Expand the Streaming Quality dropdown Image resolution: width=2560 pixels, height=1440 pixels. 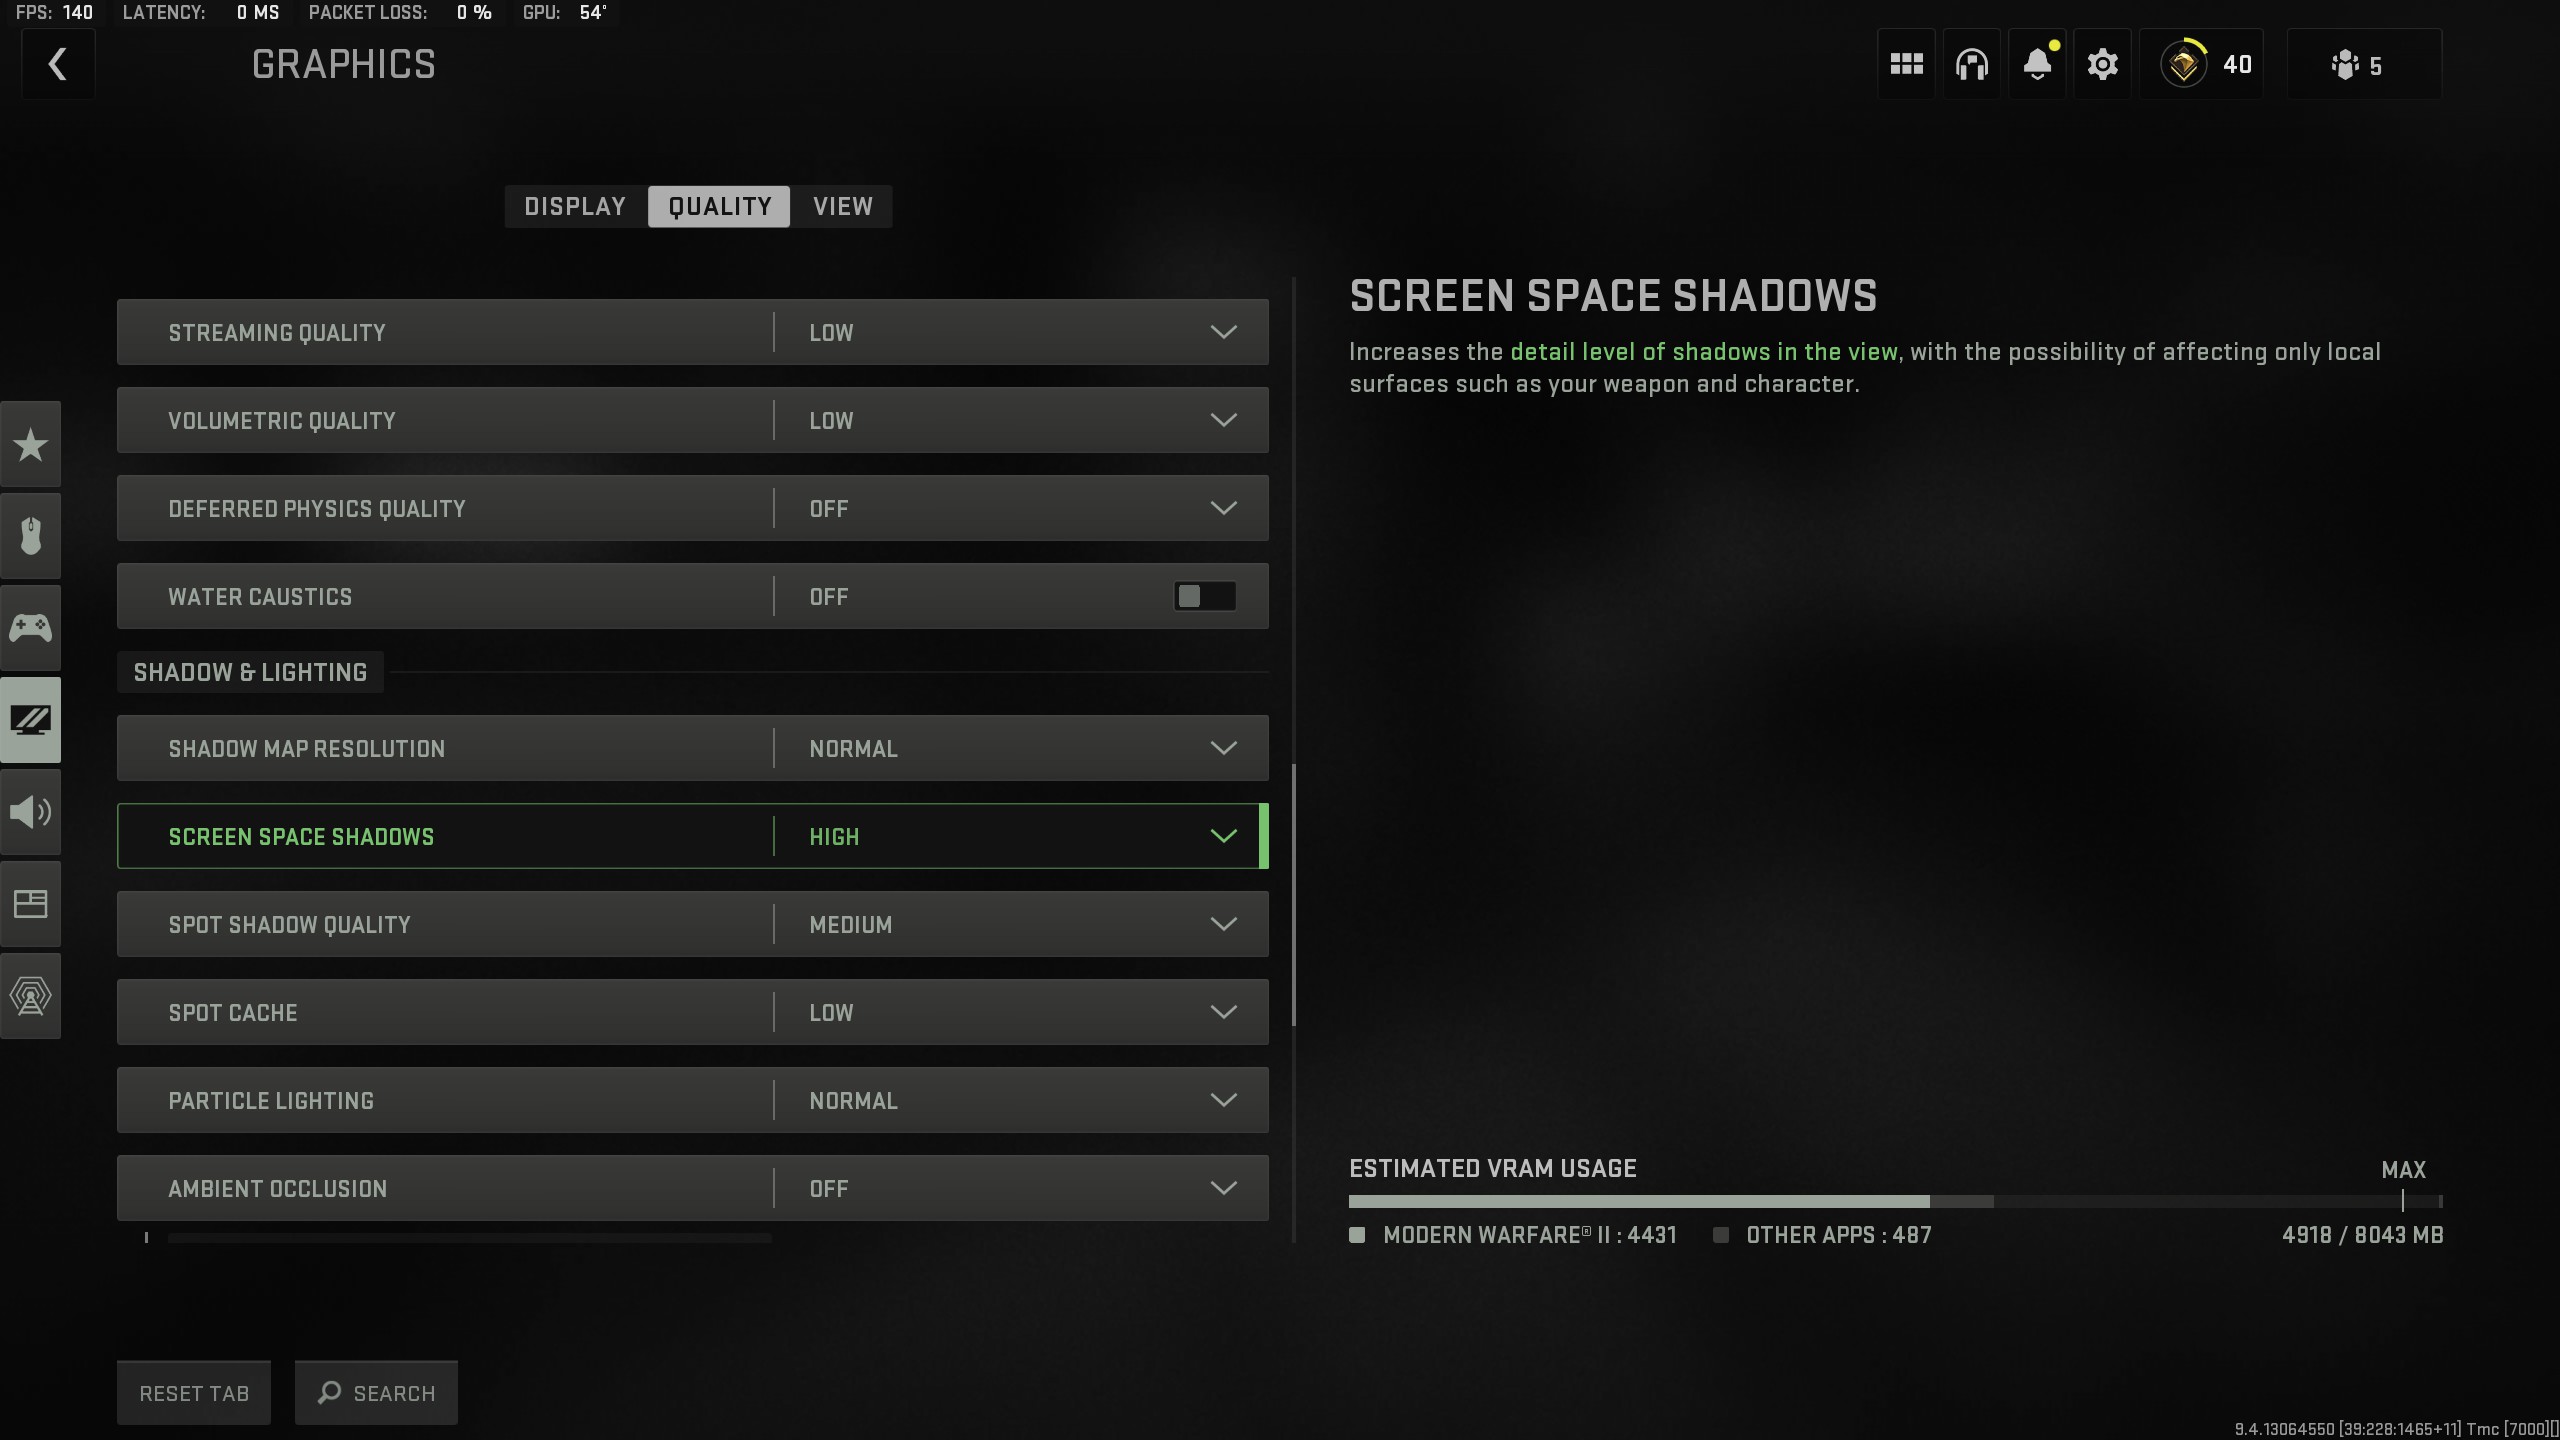tap(1222, 332)
